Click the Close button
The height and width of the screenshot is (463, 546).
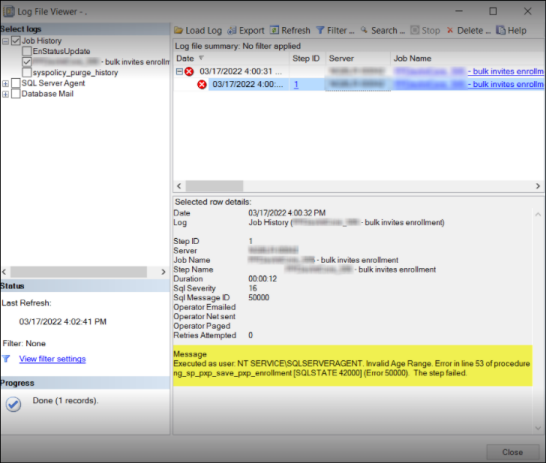tap(512, 452)
